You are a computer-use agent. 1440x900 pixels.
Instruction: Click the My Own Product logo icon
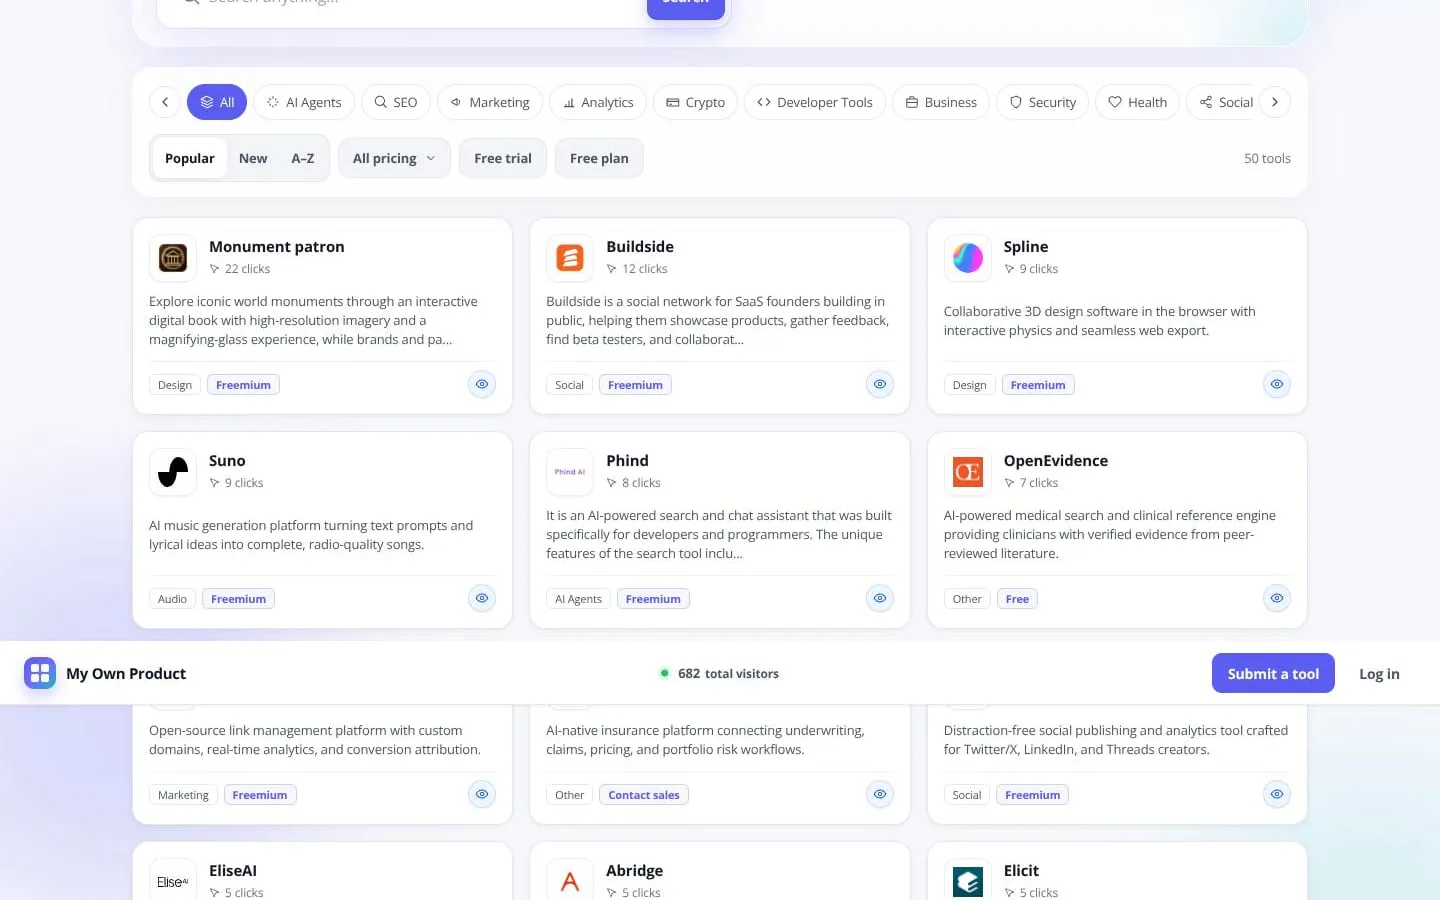tap(40, 673)
